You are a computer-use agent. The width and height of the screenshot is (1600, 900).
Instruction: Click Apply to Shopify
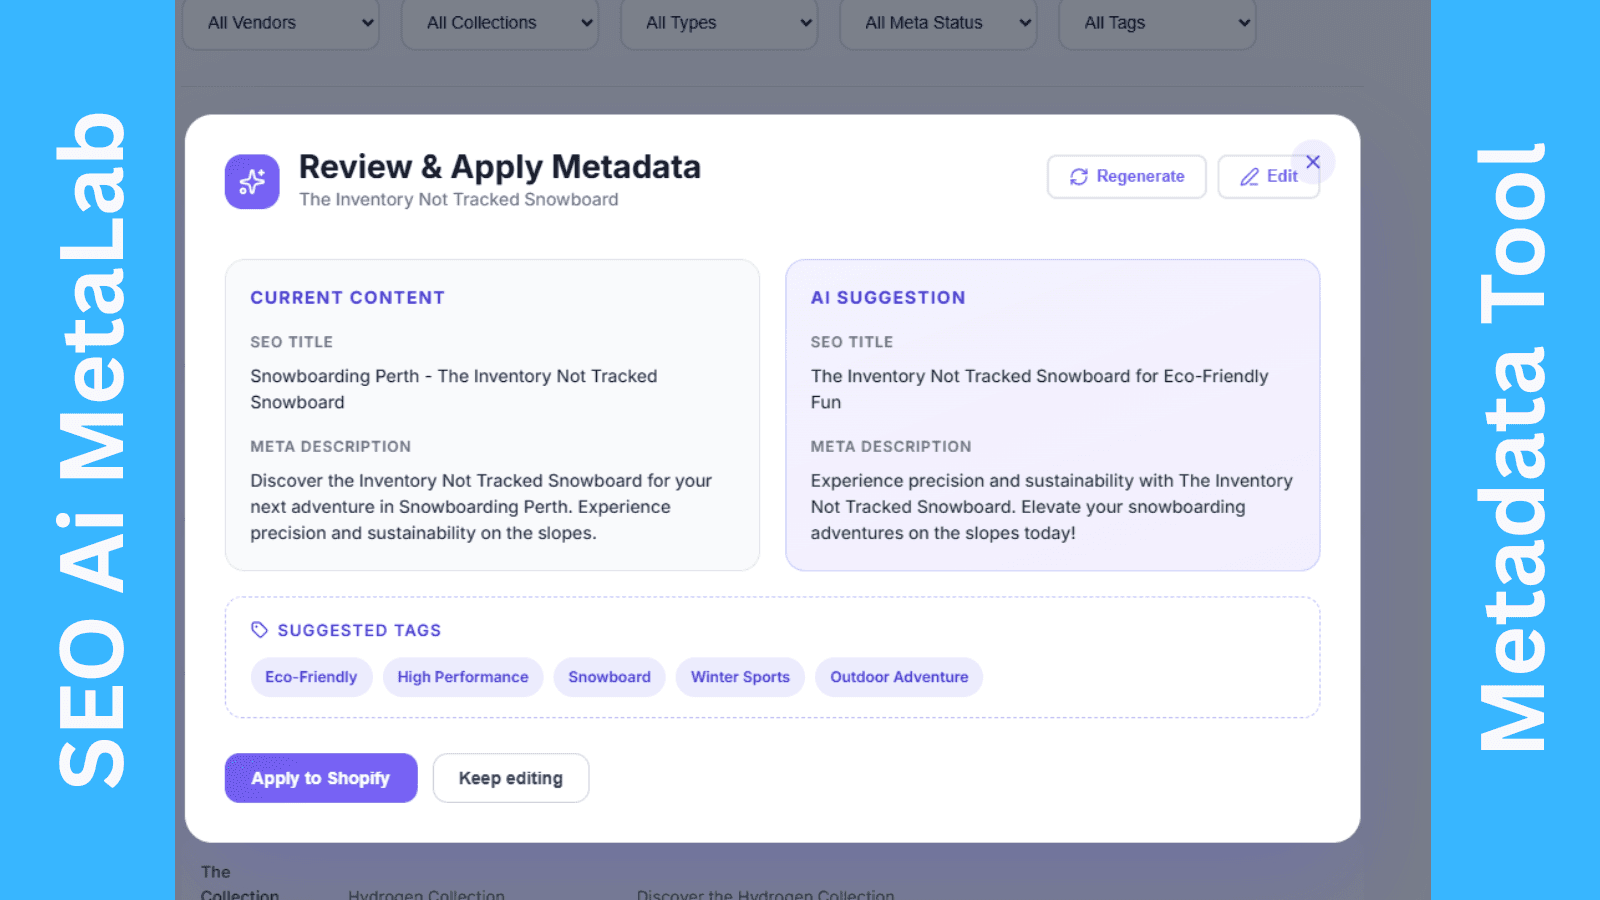[320, 778]
